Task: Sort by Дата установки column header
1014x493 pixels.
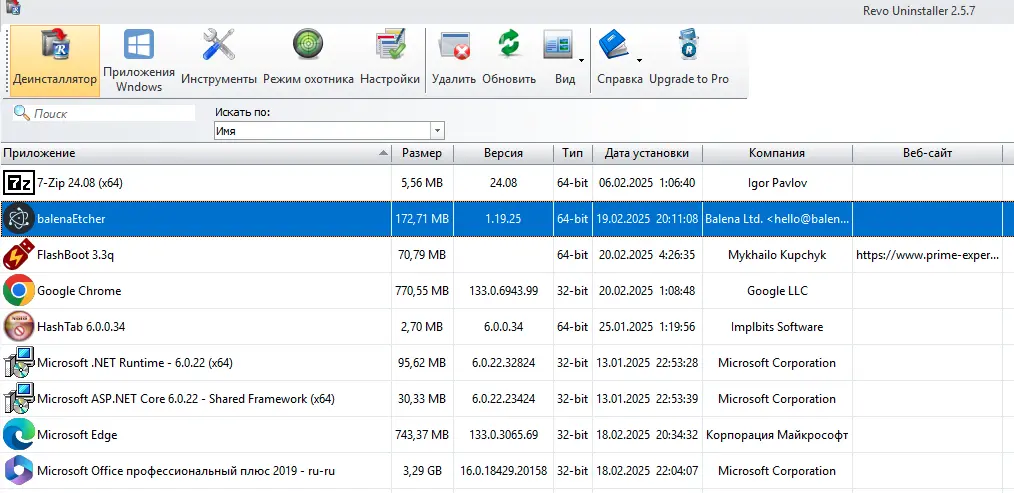Action: 647,153
